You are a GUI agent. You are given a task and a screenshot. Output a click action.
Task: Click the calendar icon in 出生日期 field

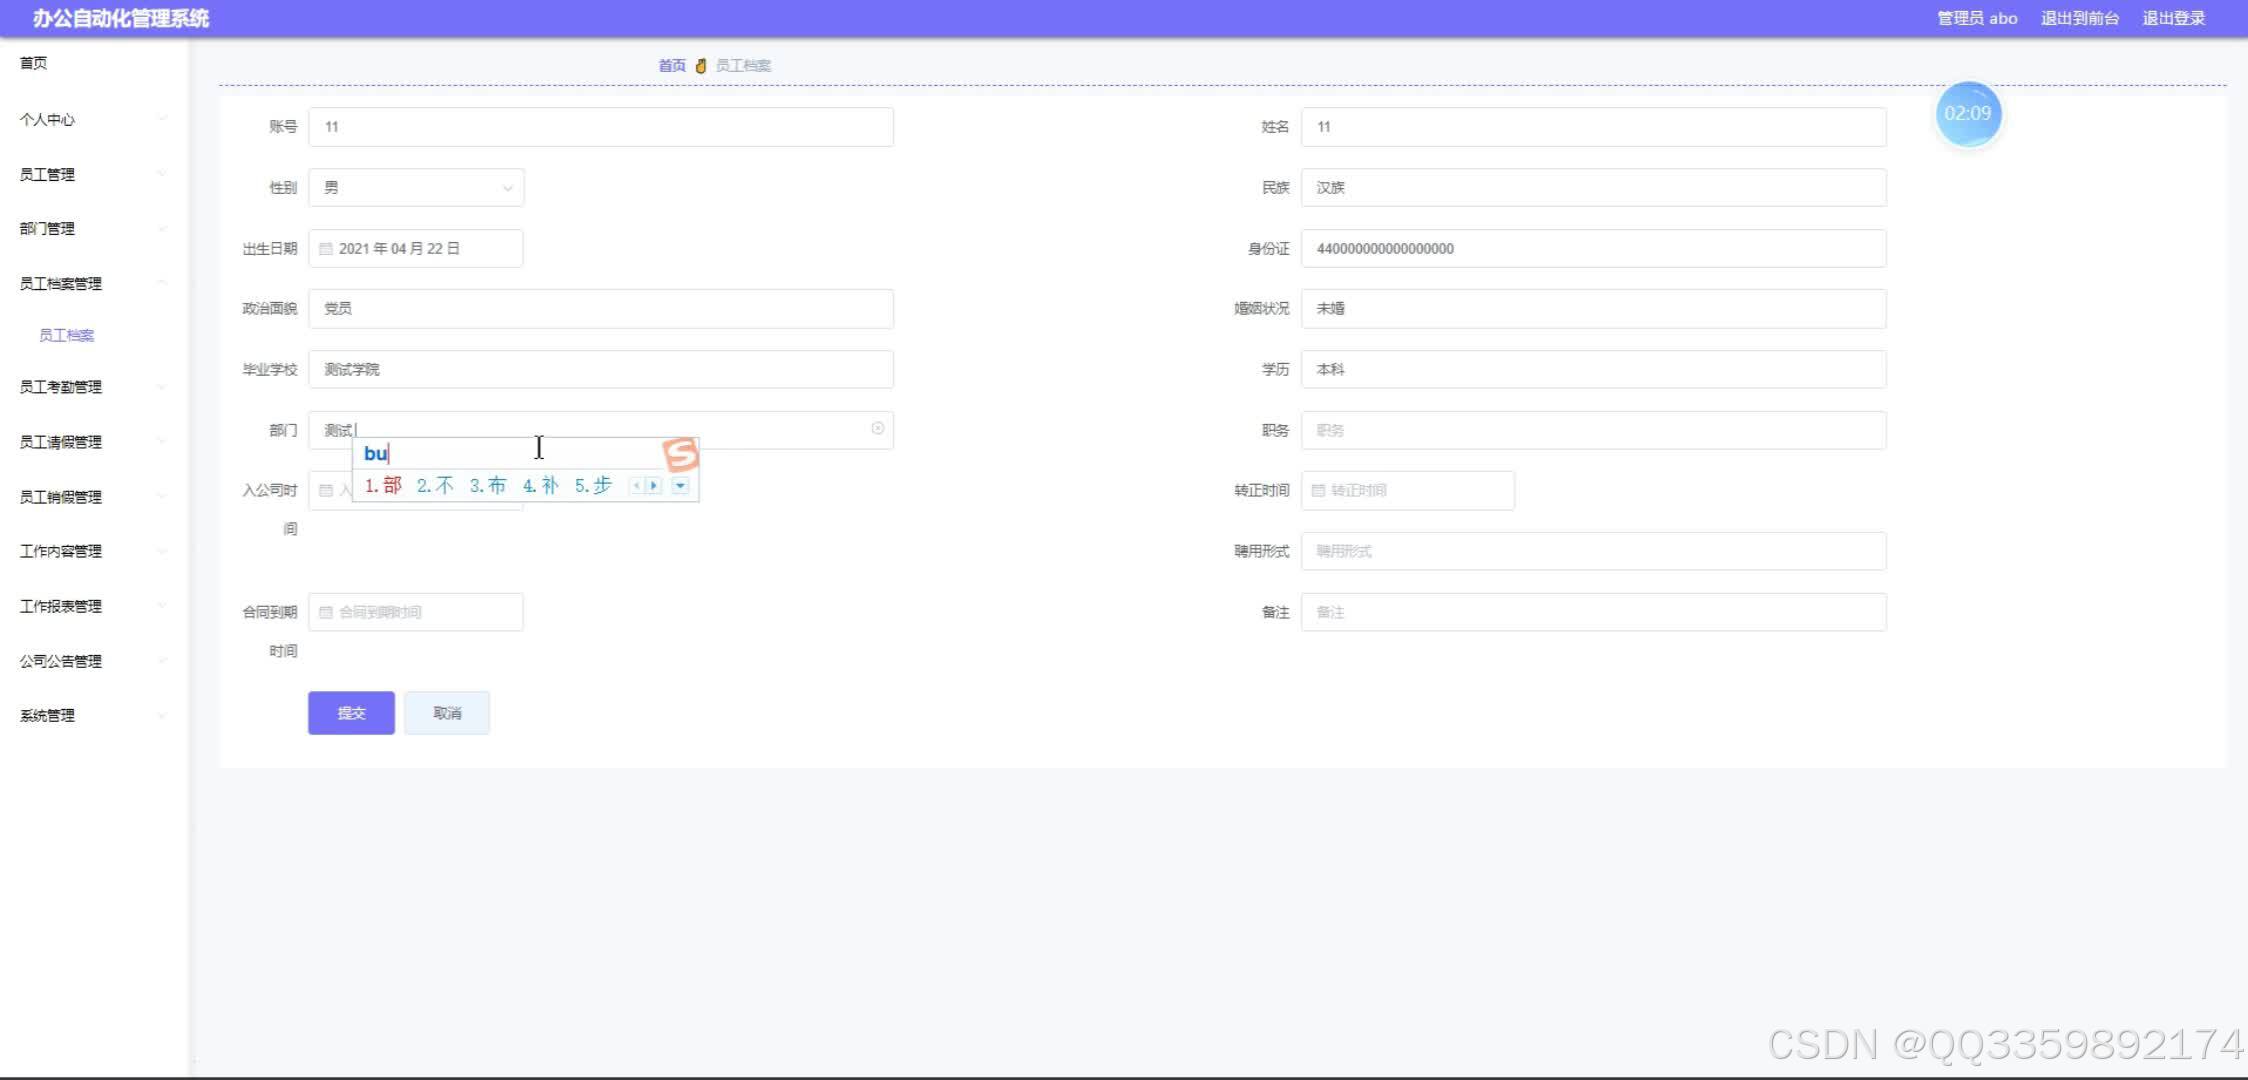click(x=325, y=249)
